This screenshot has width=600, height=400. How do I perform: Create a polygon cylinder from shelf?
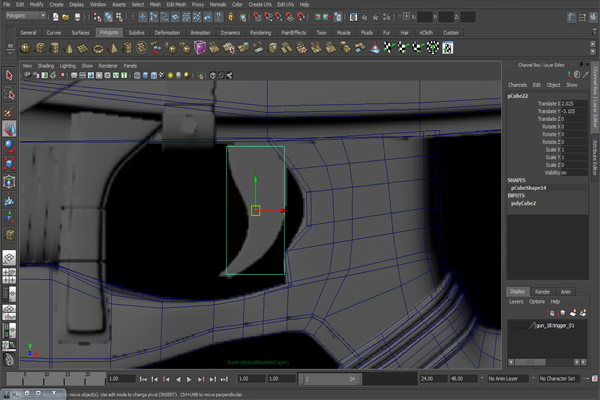(x=55, y=48)
